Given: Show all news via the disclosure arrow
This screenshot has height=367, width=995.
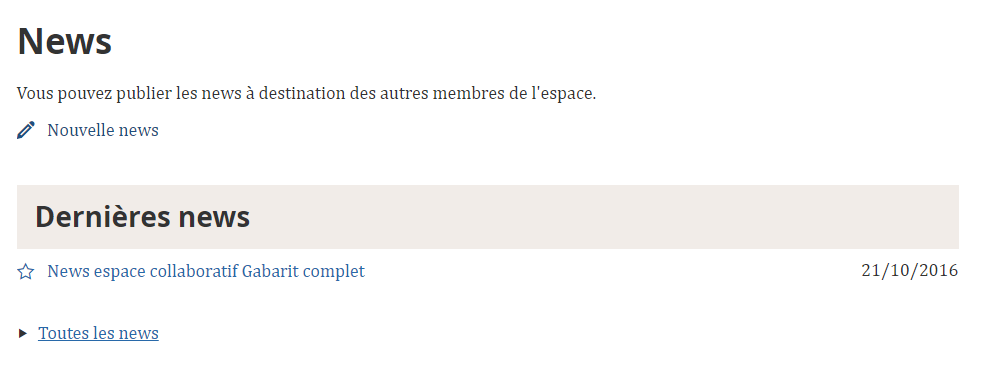Looking at the screenshot, I should tap(23, 333).
